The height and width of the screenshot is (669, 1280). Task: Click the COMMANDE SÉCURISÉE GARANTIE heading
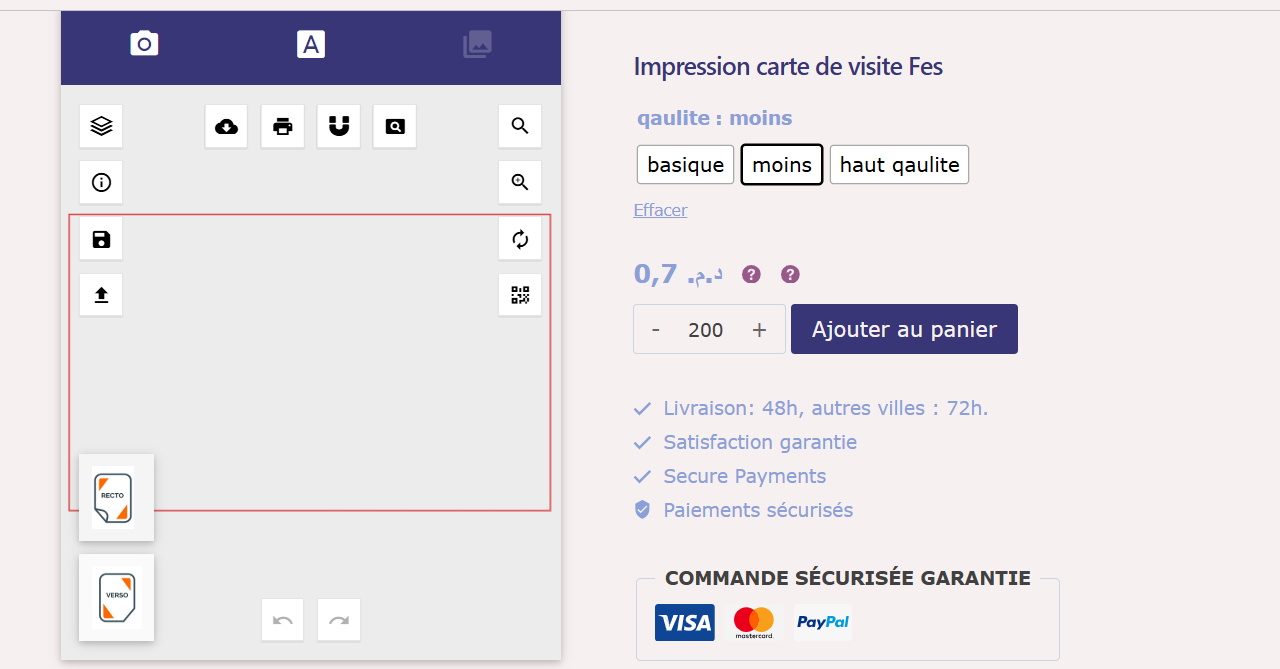tap(848, 578)
